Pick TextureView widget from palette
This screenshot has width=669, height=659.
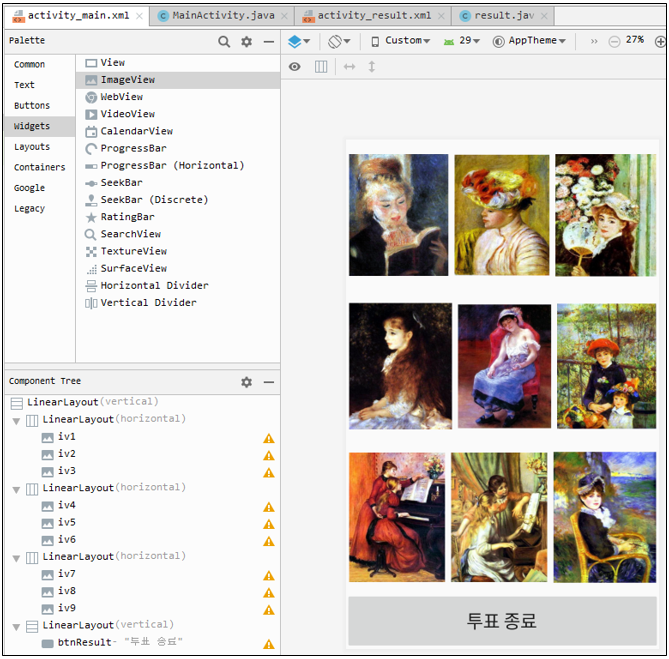click(178, 251)
